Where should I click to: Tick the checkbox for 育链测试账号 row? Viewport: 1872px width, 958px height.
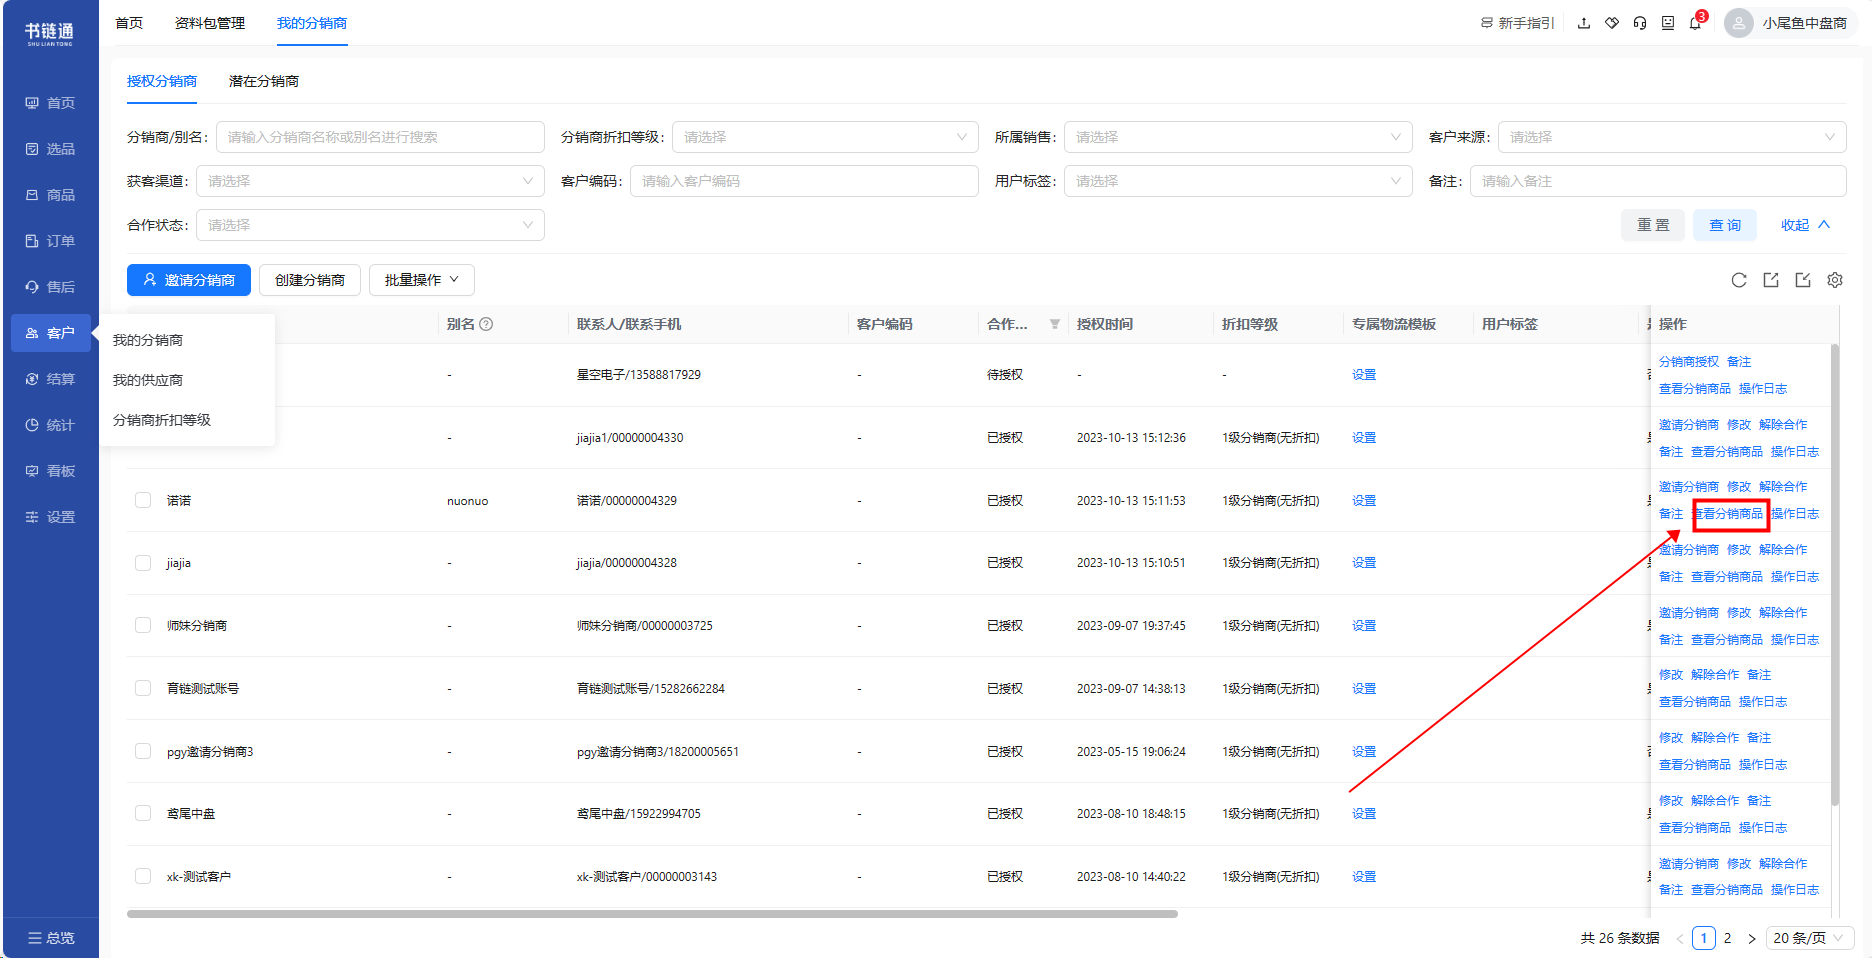(143, 688)
